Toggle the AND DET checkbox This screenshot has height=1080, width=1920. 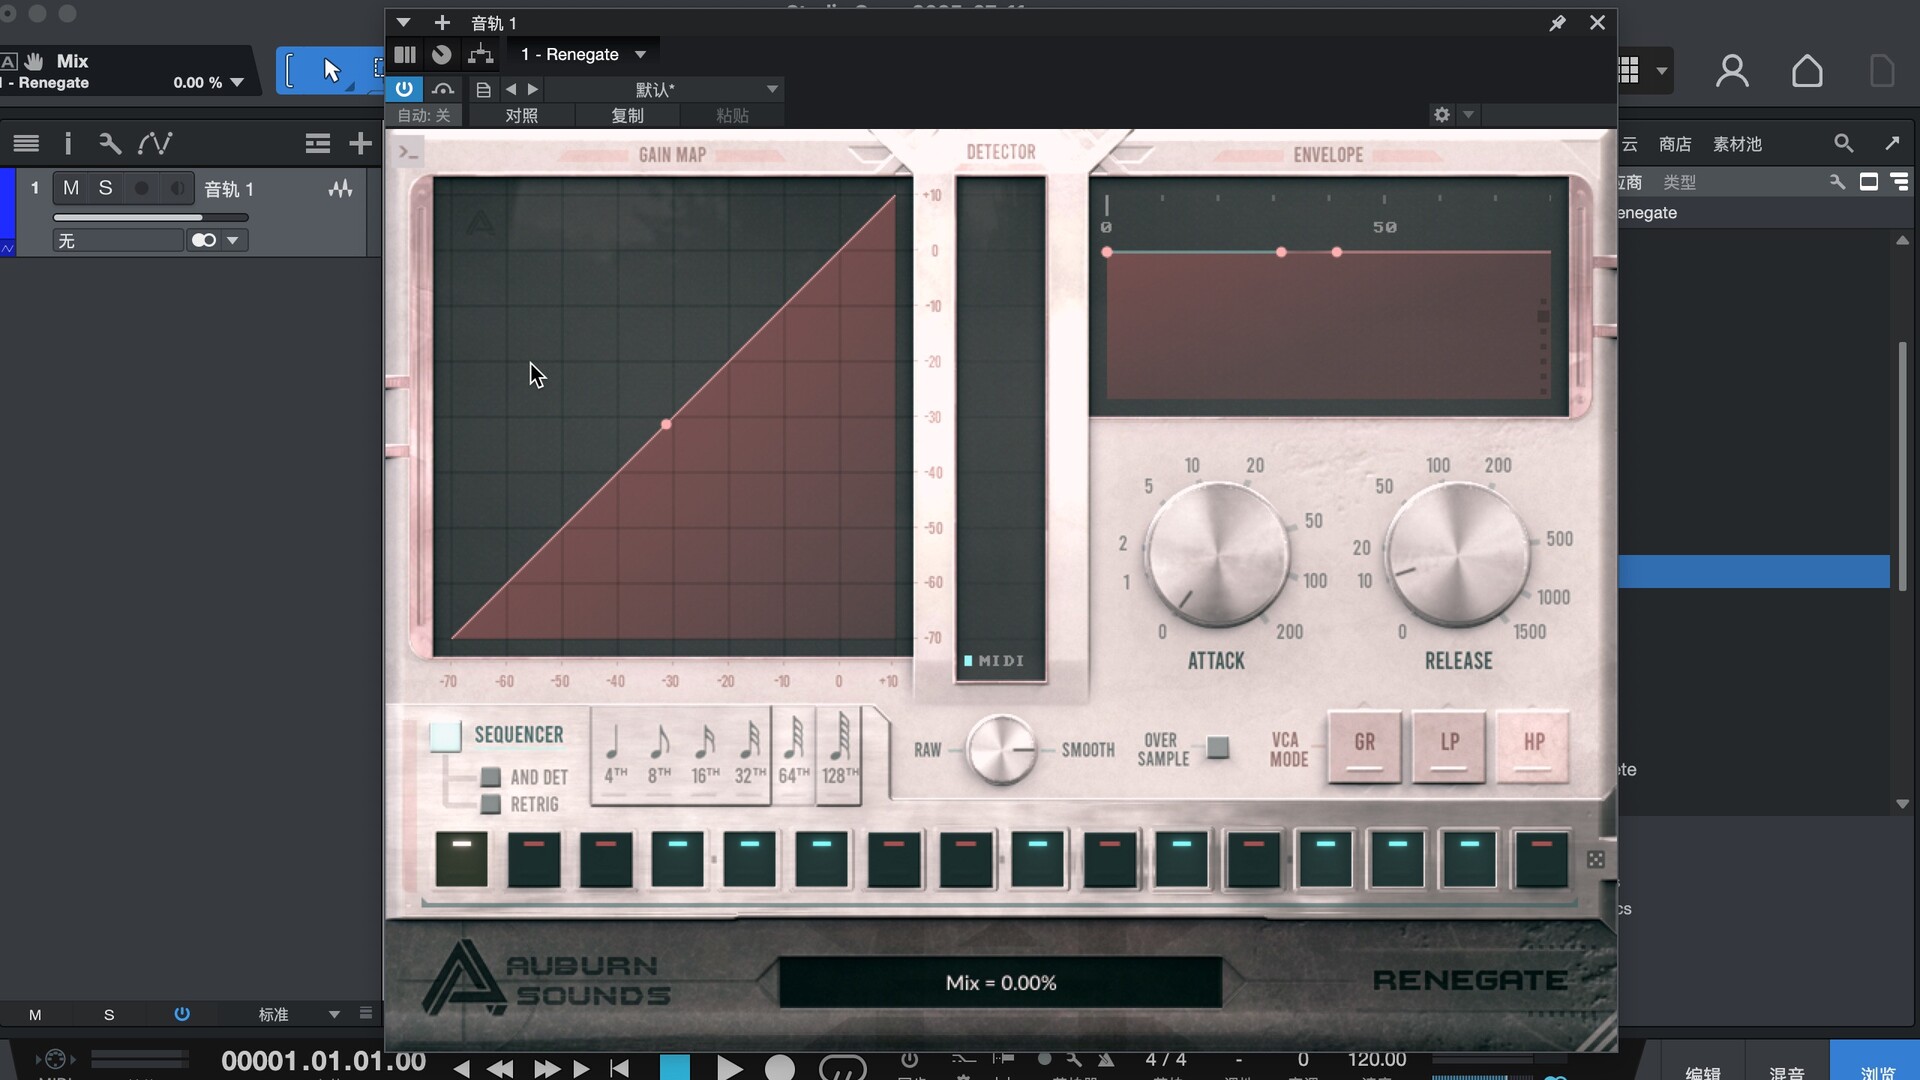tap(490, 777)
